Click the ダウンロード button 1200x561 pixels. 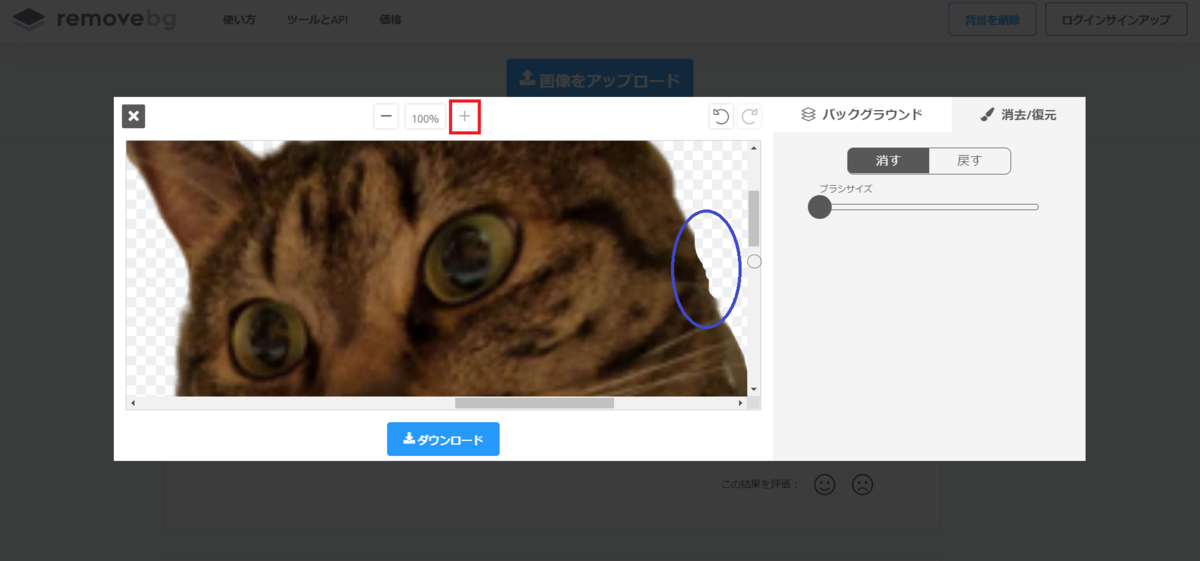click(443, 439)
